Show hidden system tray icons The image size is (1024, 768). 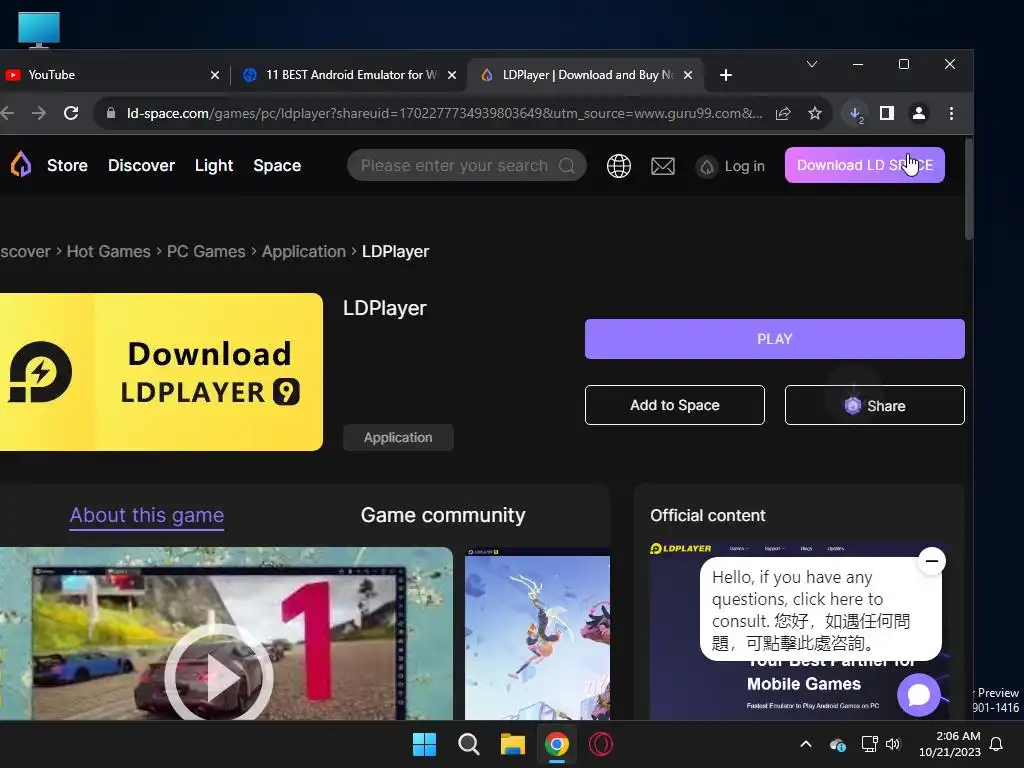806,744
